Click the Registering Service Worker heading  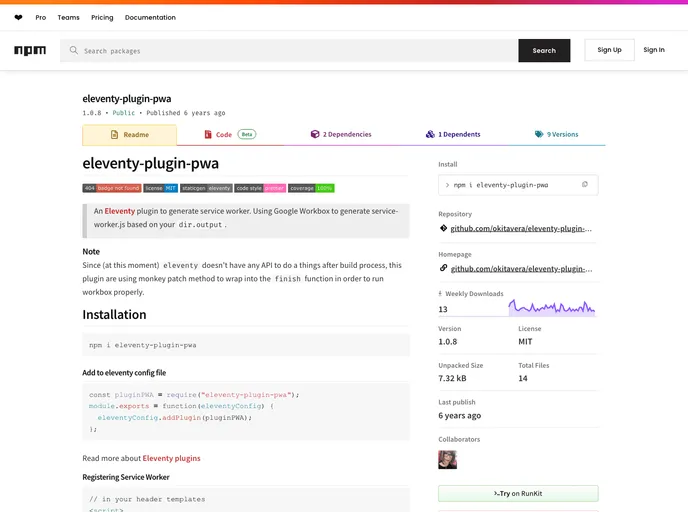tap(126, 477)
